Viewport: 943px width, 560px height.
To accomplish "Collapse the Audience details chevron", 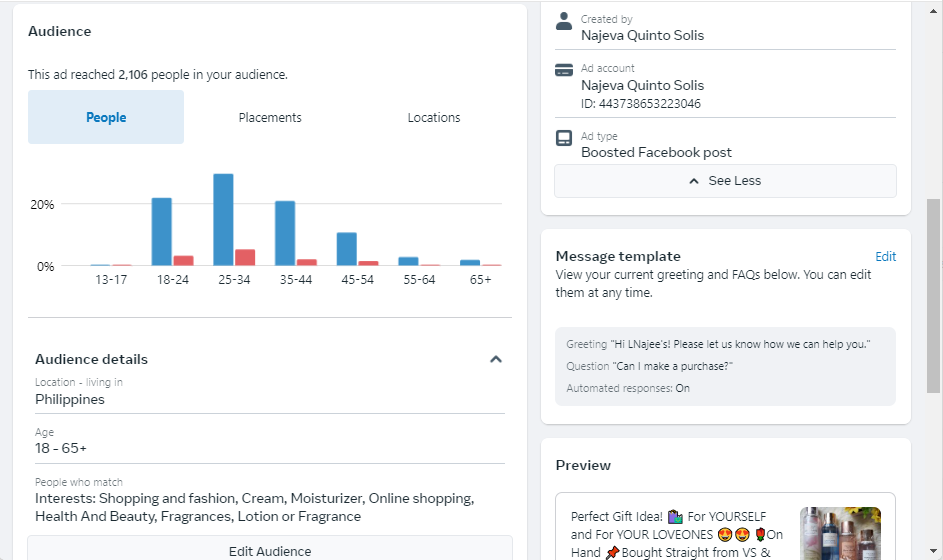I will [x=495, y=359].
